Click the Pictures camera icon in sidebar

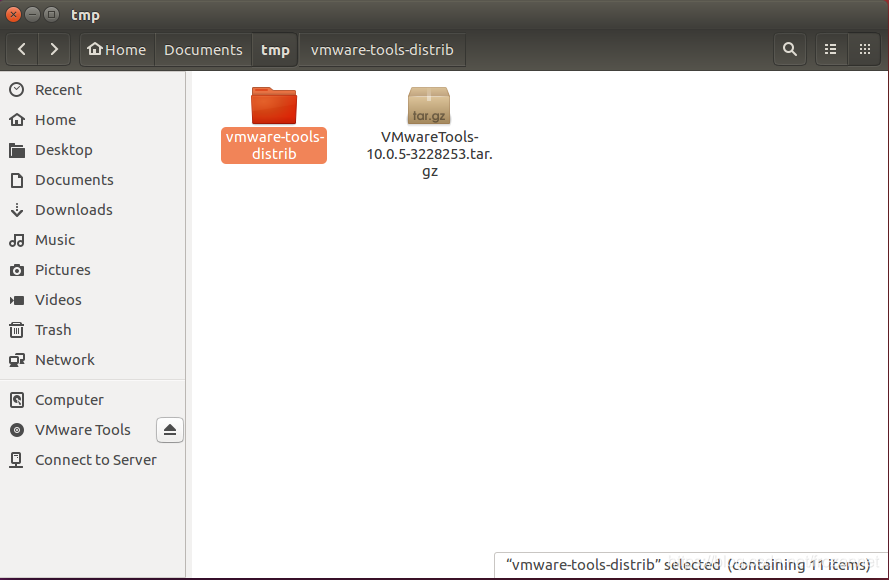17,270
